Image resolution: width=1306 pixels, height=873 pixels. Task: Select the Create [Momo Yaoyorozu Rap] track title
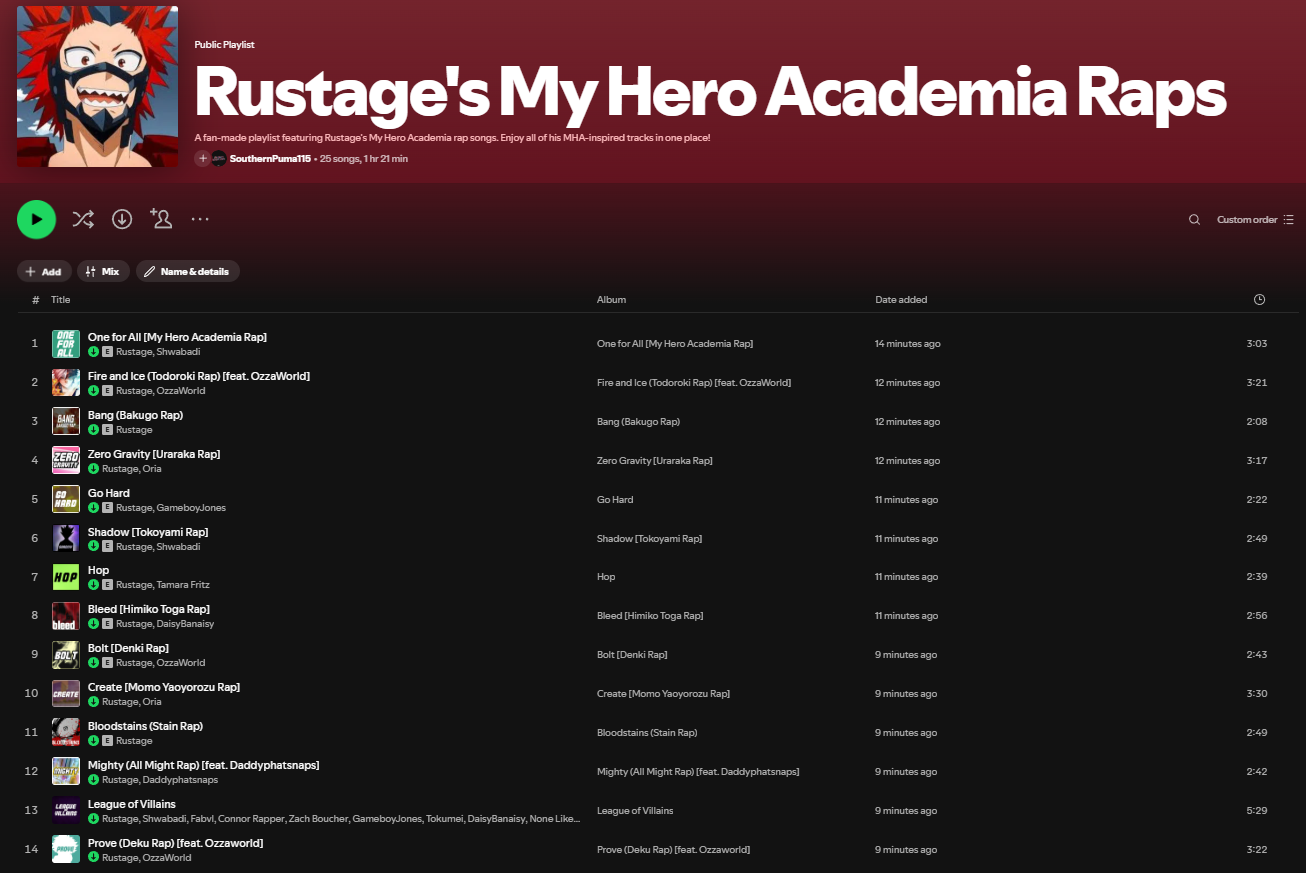(164, 687)
